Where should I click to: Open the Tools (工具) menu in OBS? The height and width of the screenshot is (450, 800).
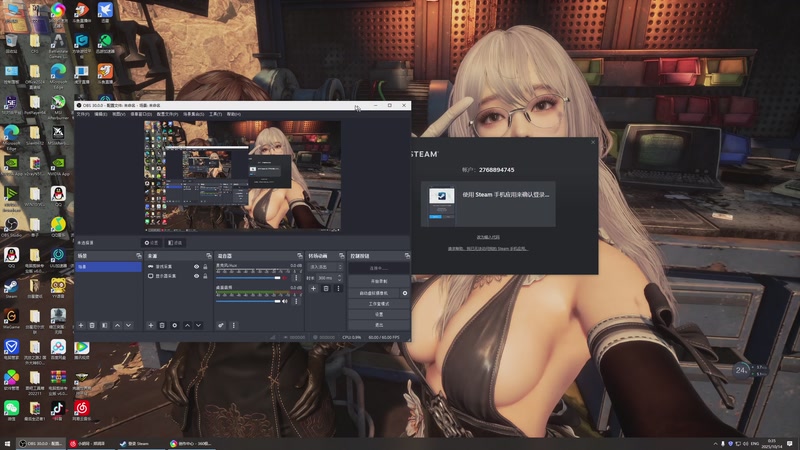(215, 114)
